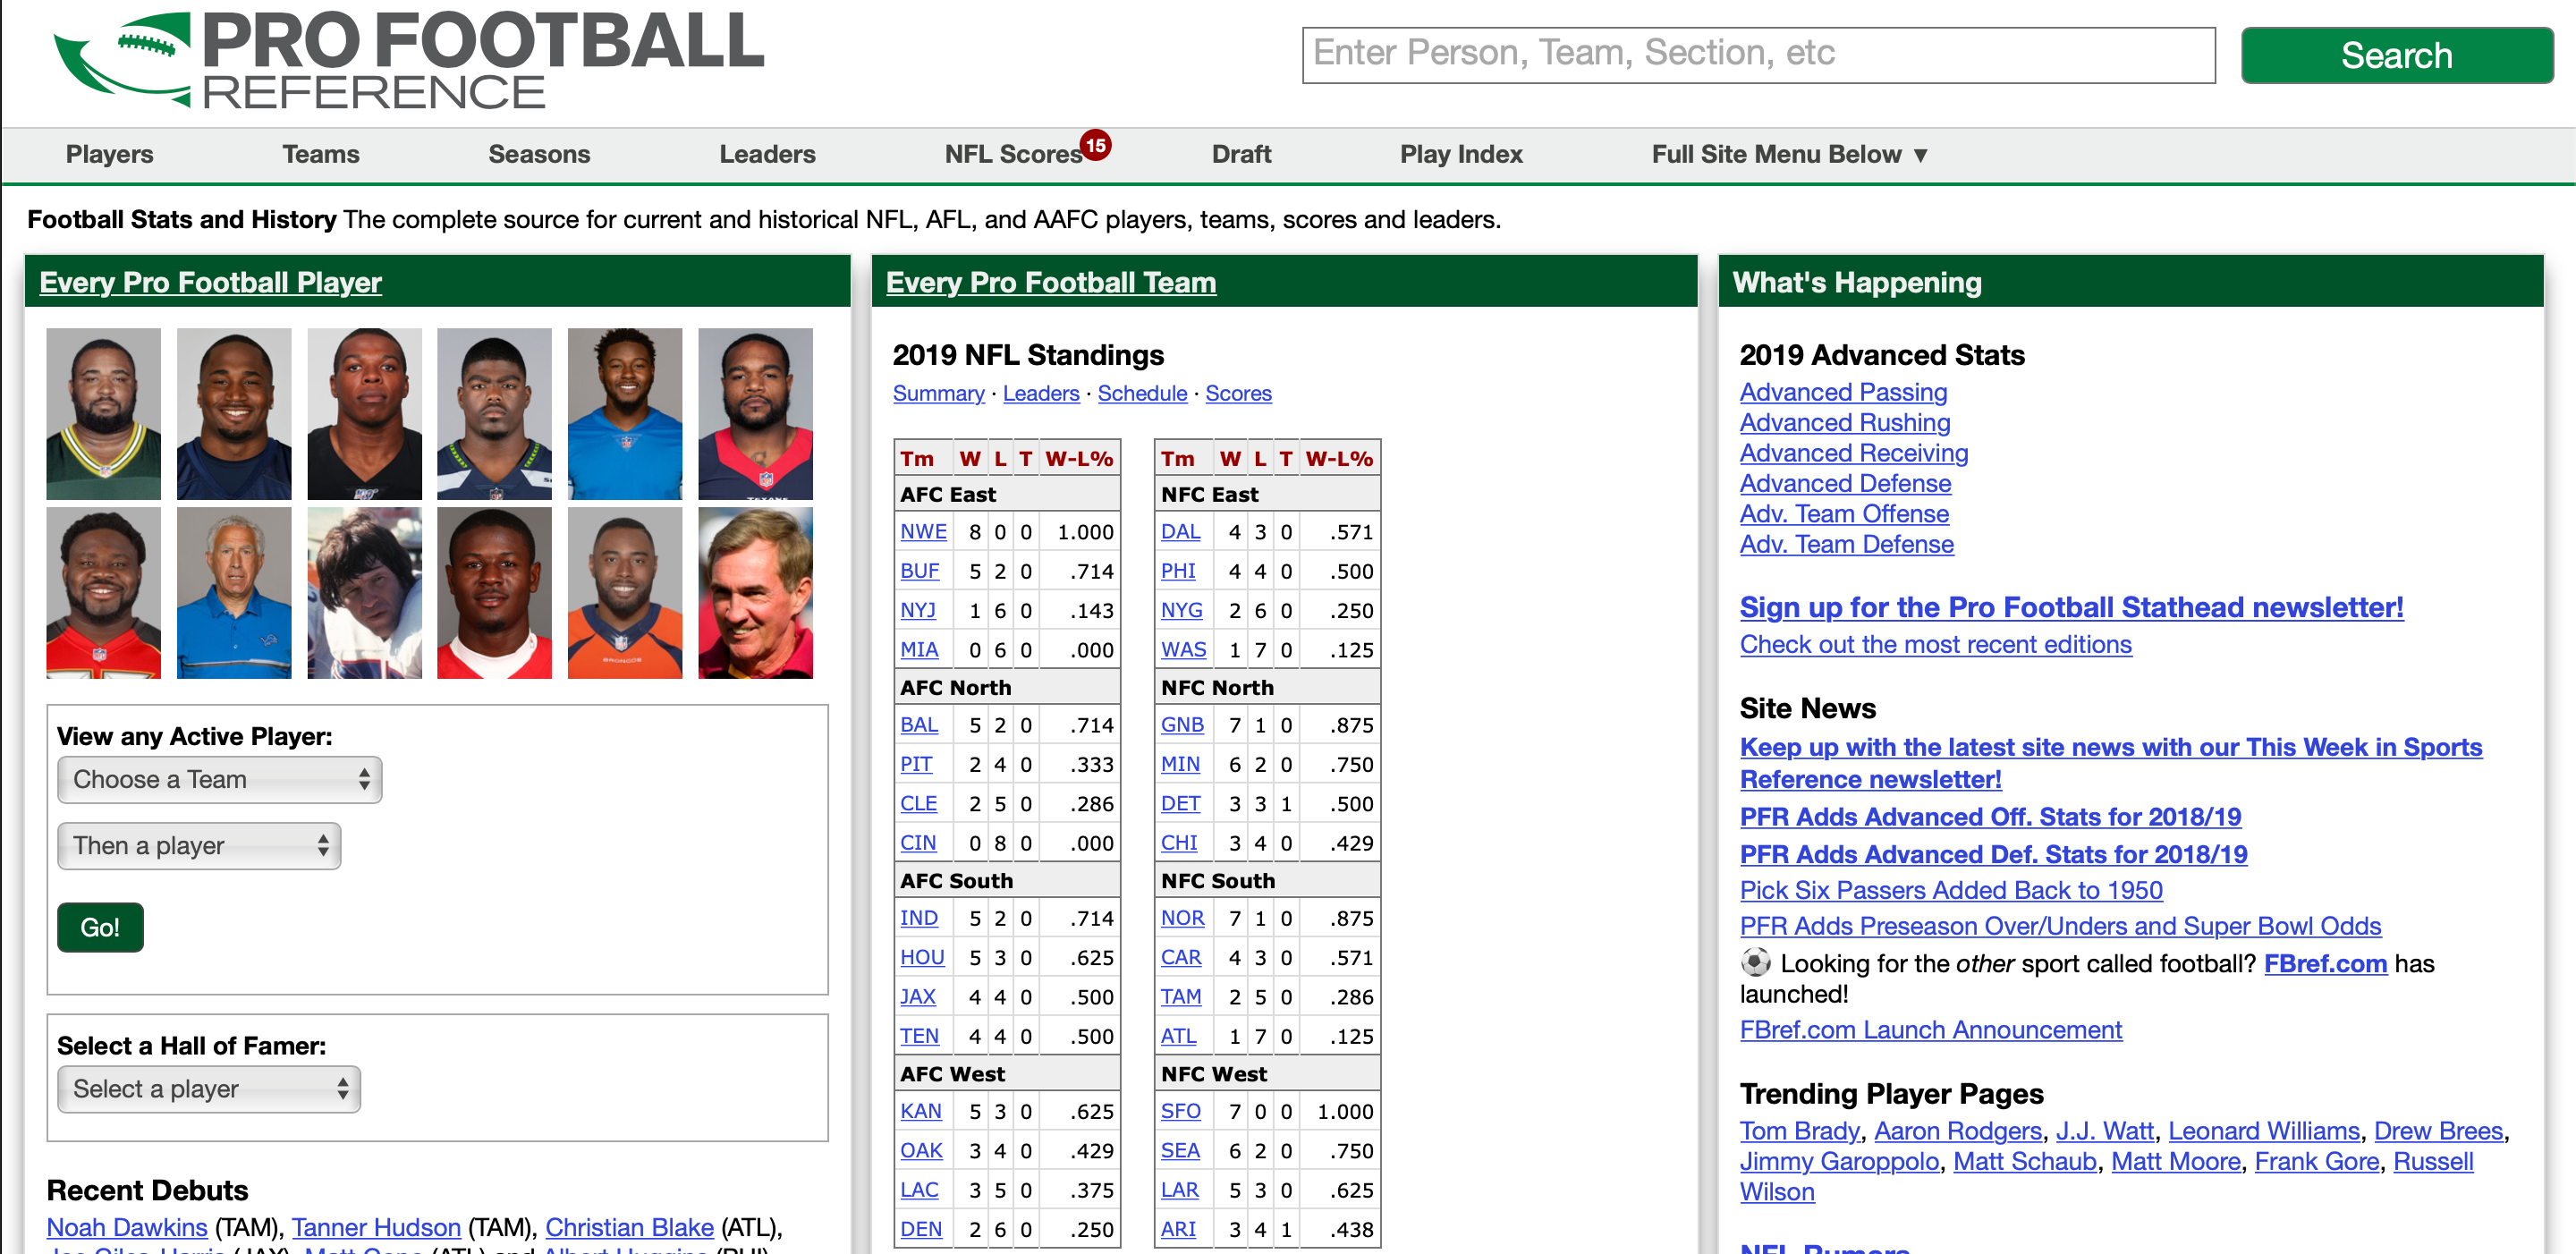Viewport: 2576px width, 1254px height.
Task: Focus the Enter Person, Team, Section search field
Action: 1758,55
